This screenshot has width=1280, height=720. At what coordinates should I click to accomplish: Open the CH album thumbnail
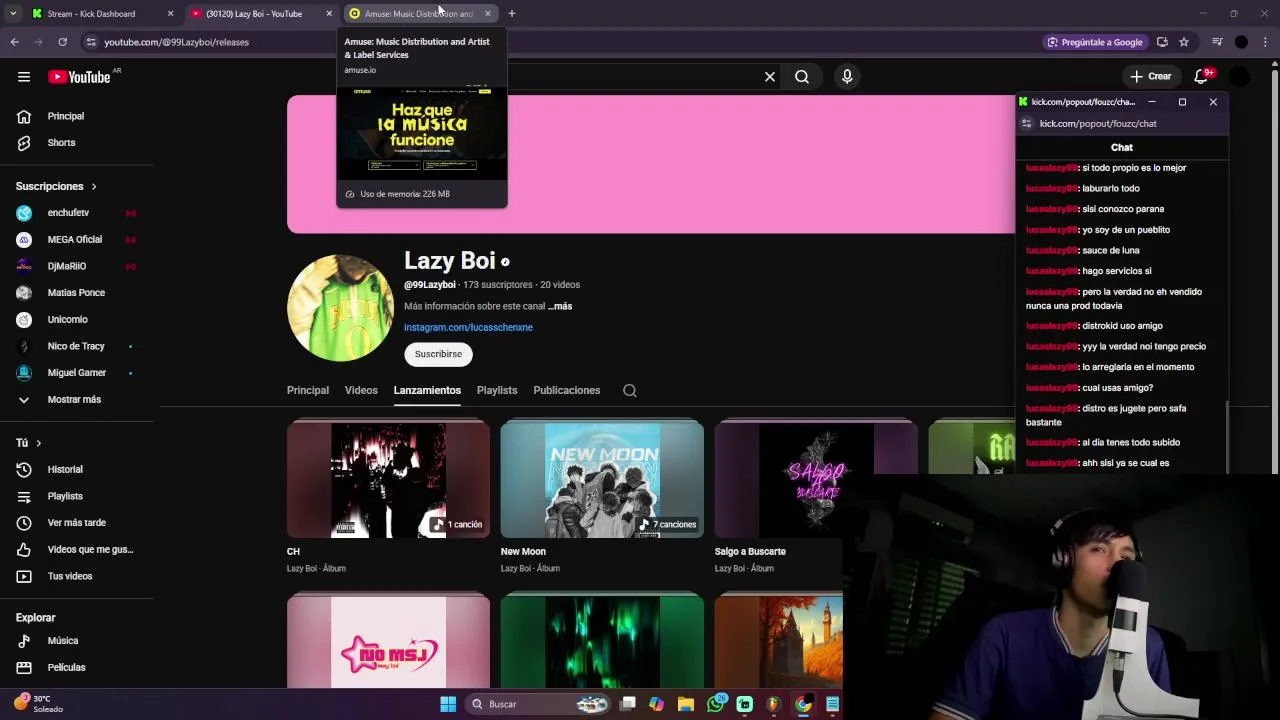pos(388,479)
